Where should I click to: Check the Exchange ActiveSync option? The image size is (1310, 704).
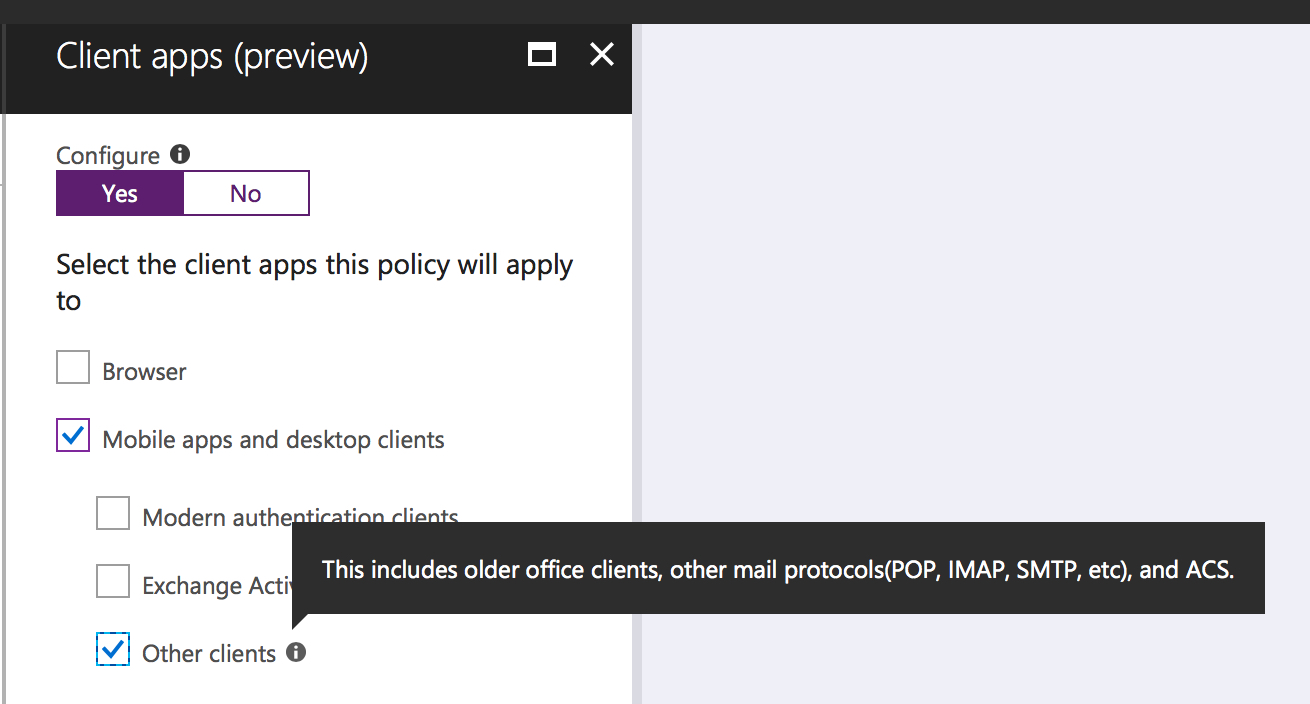[x=112, y=581]
